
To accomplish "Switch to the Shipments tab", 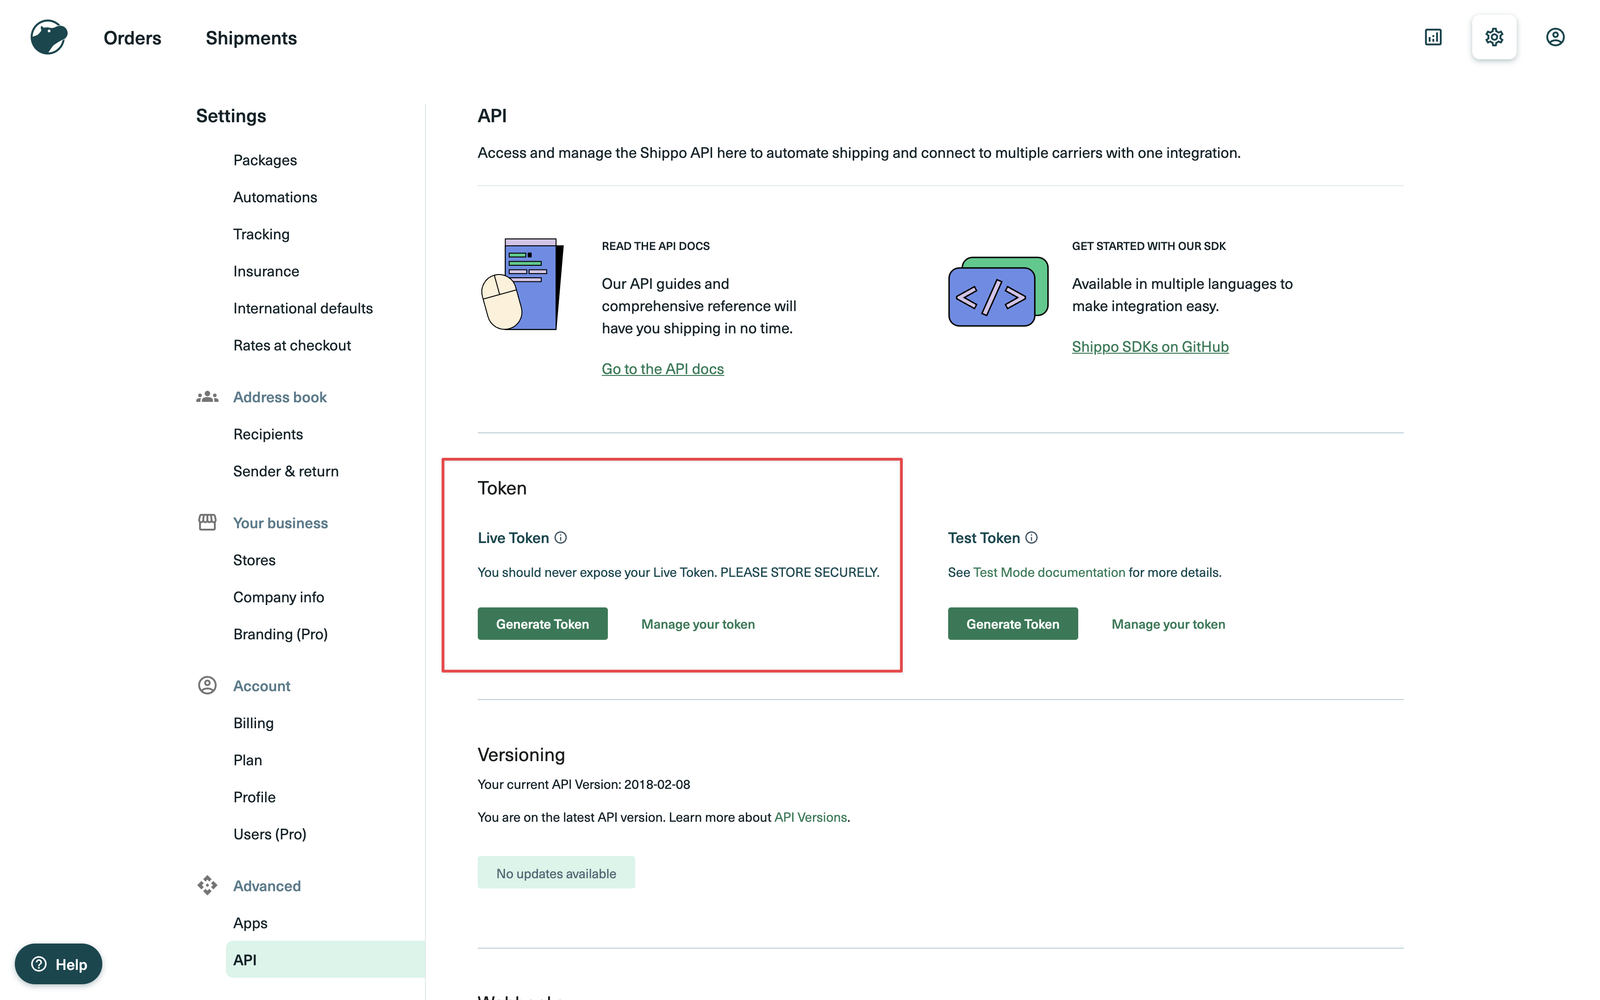I will point(250,38).
